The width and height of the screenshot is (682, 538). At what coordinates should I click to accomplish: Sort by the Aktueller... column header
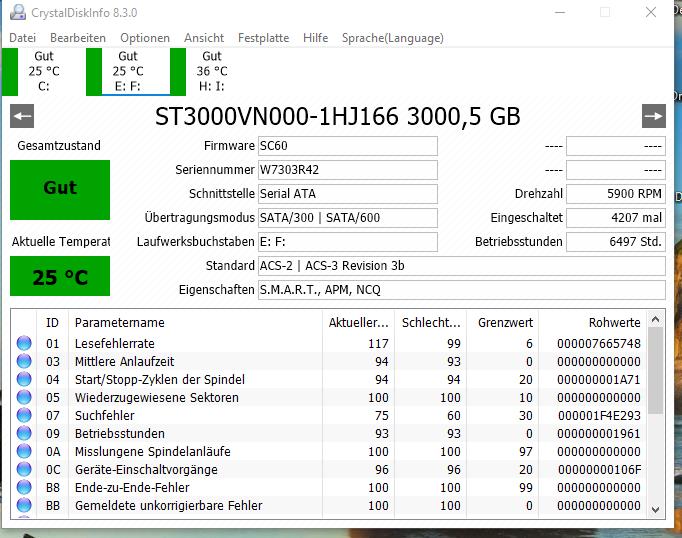[358, 322]
